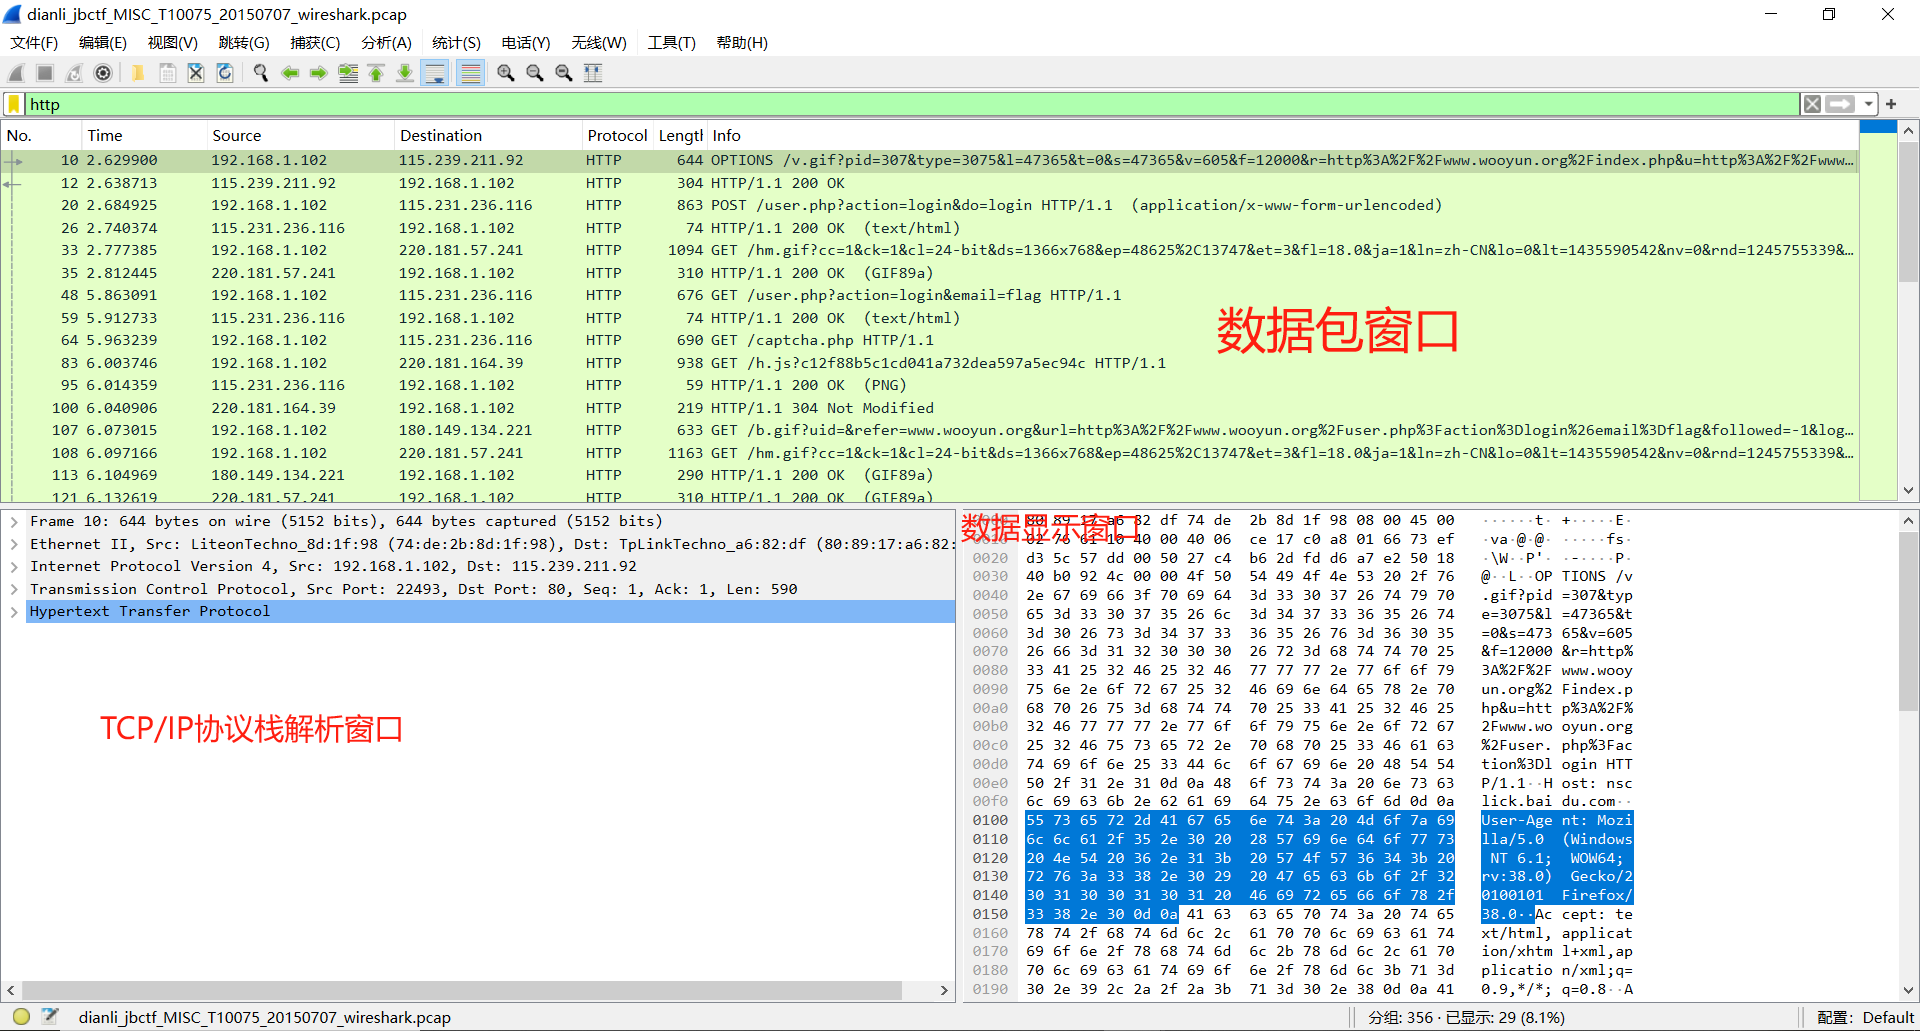Sort packets by Protocol column
The image size is (1920, 1031).
pos(617,135)
